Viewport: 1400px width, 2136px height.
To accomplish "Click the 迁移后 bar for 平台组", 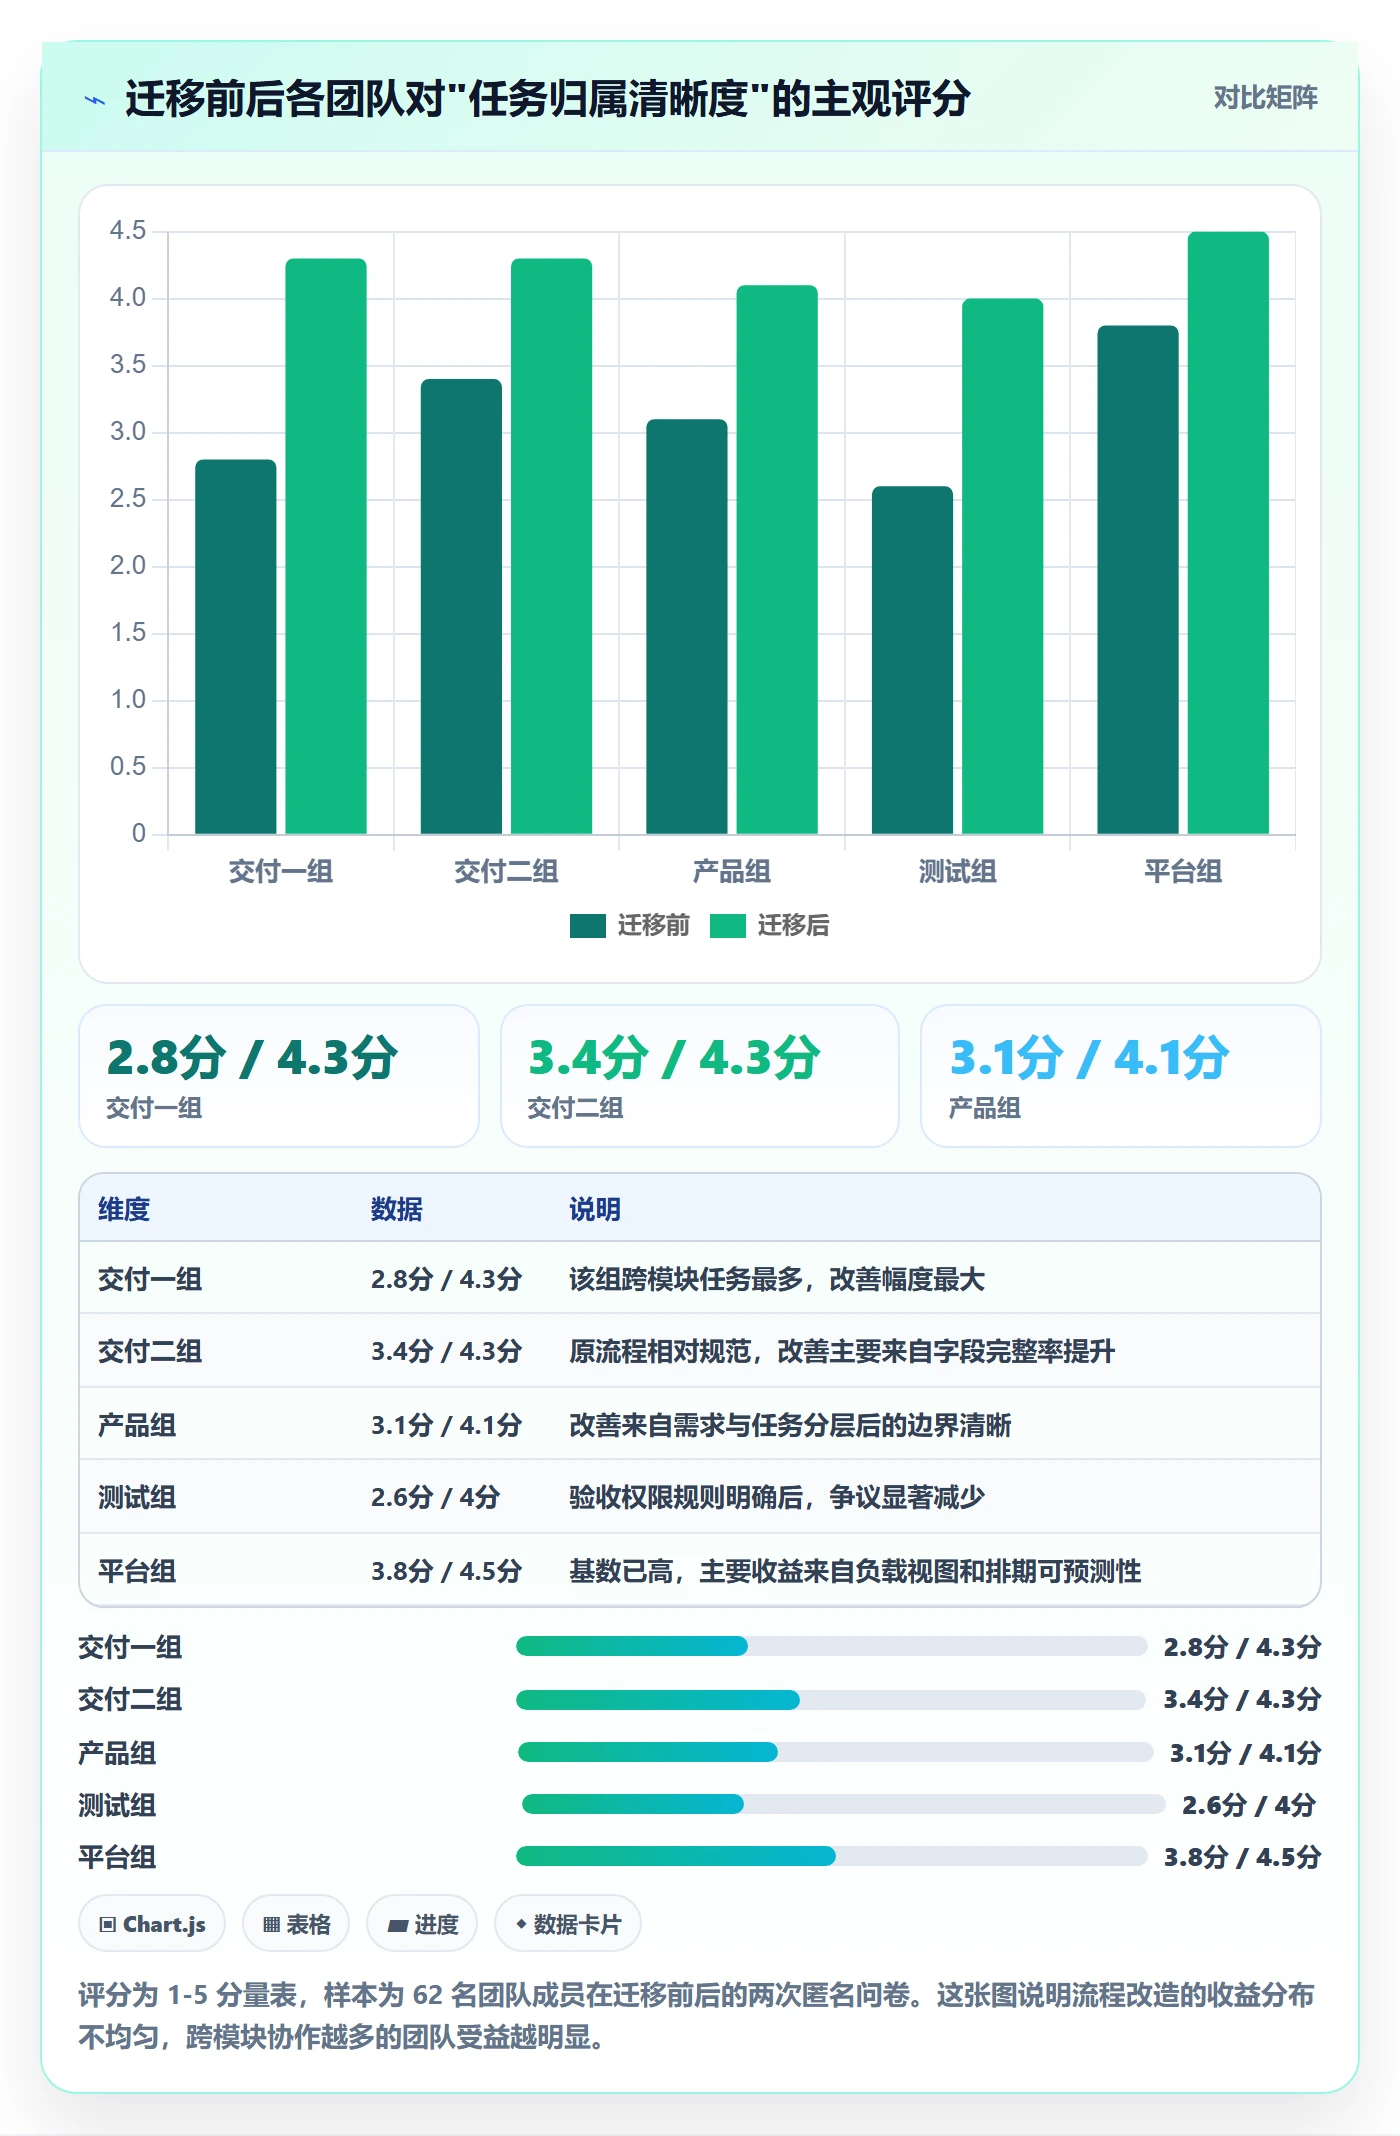I will [x=1228, y=533].
